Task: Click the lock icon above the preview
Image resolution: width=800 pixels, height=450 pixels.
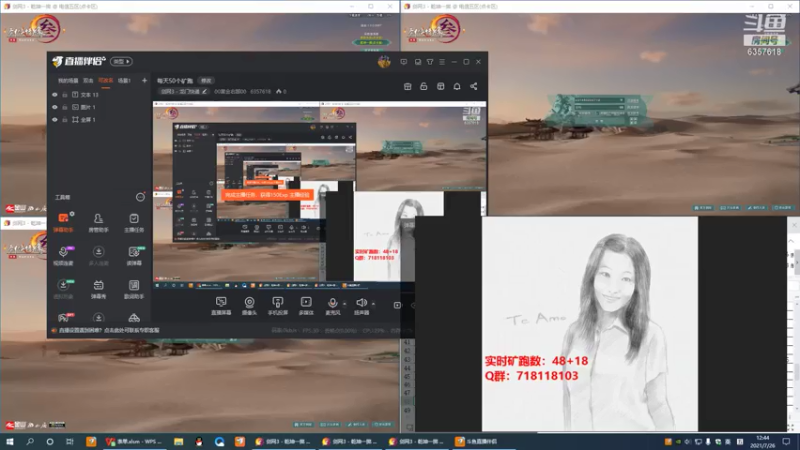Action: [x=423, y=86]
